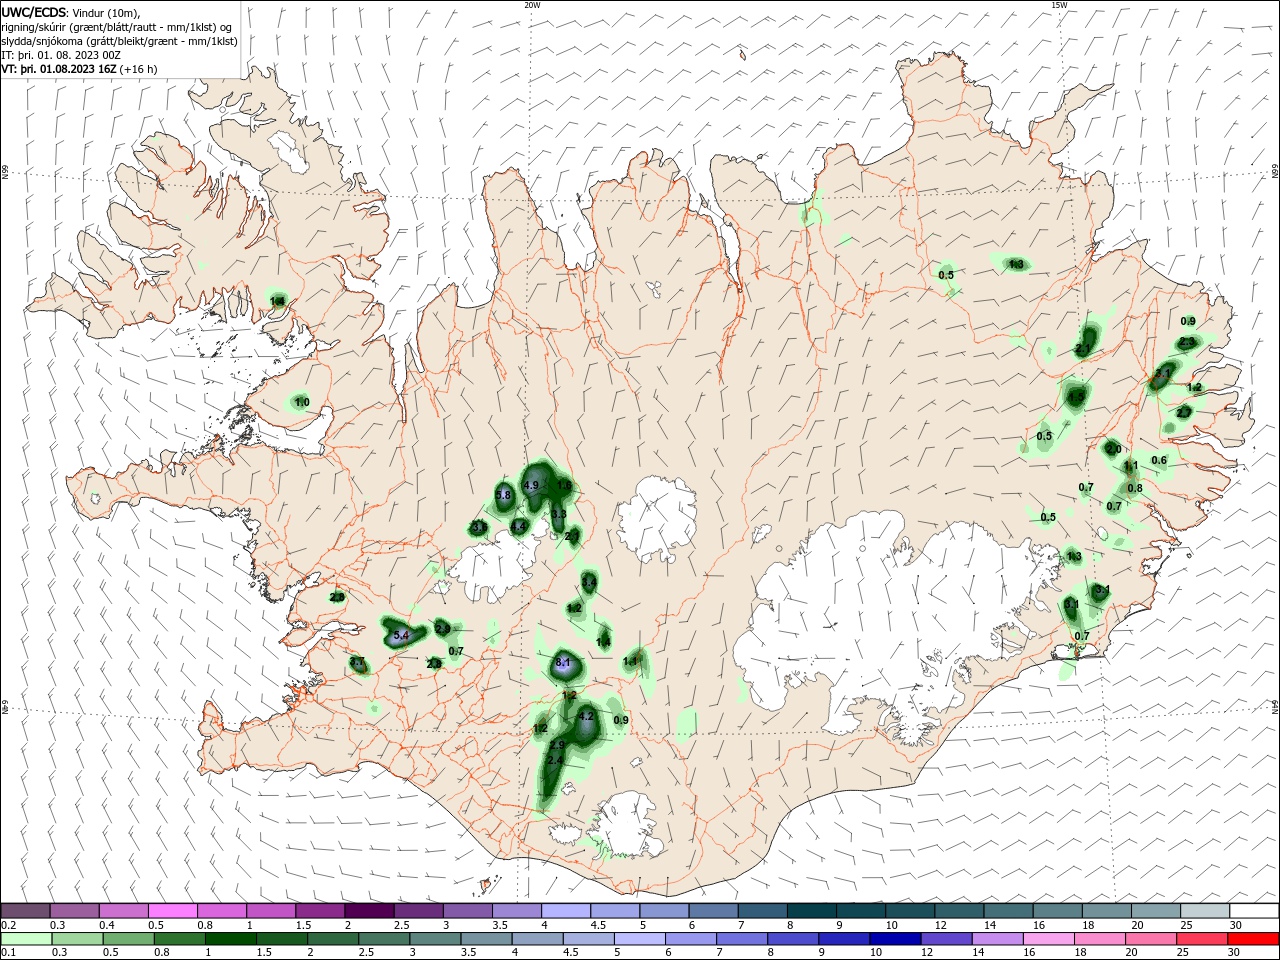The image size is (1280, 960).
Task: Click the 5.8 precipitation value
Action: coord(504,495)
